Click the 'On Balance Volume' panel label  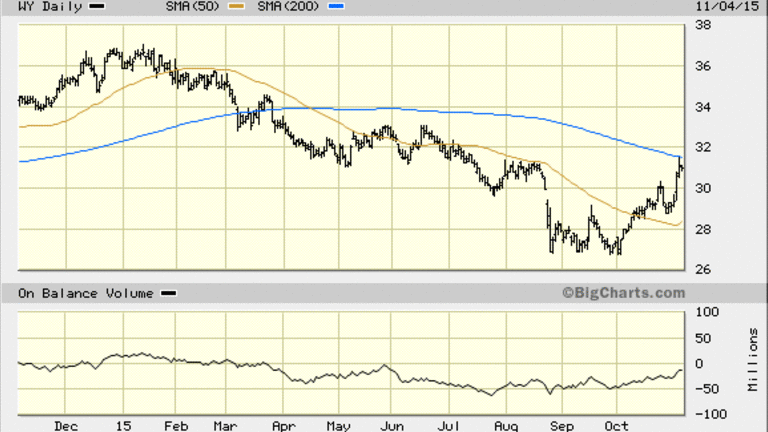point(86,293)
